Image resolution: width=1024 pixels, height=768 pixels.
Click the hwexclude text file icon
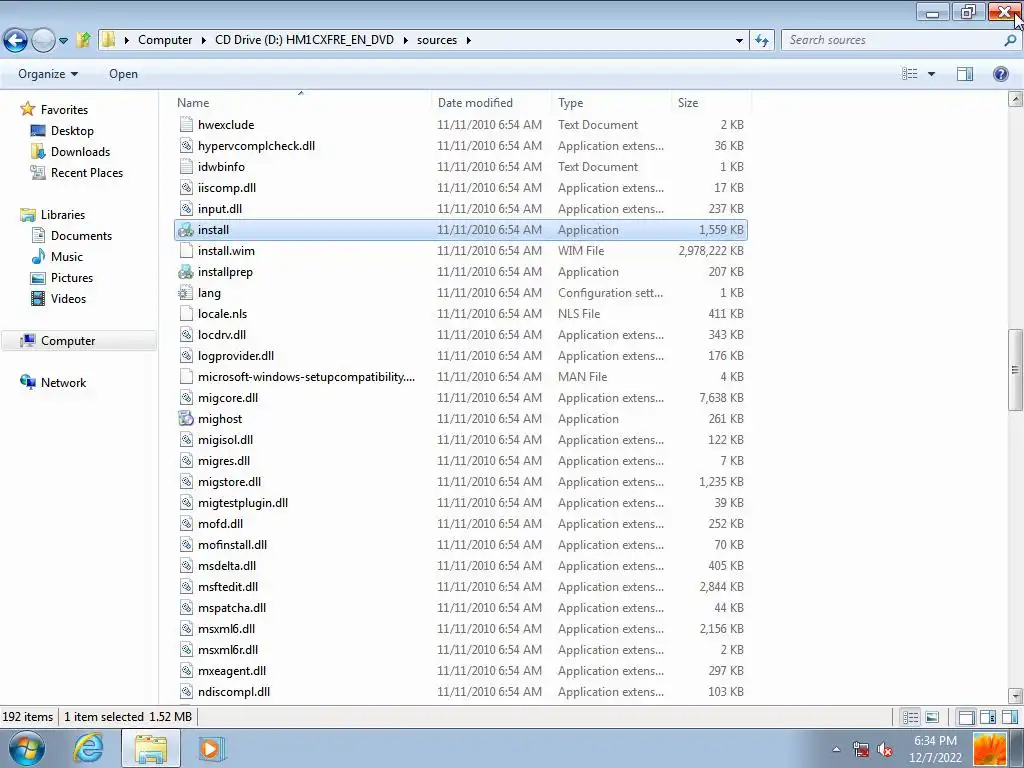[x=186, y=125]
